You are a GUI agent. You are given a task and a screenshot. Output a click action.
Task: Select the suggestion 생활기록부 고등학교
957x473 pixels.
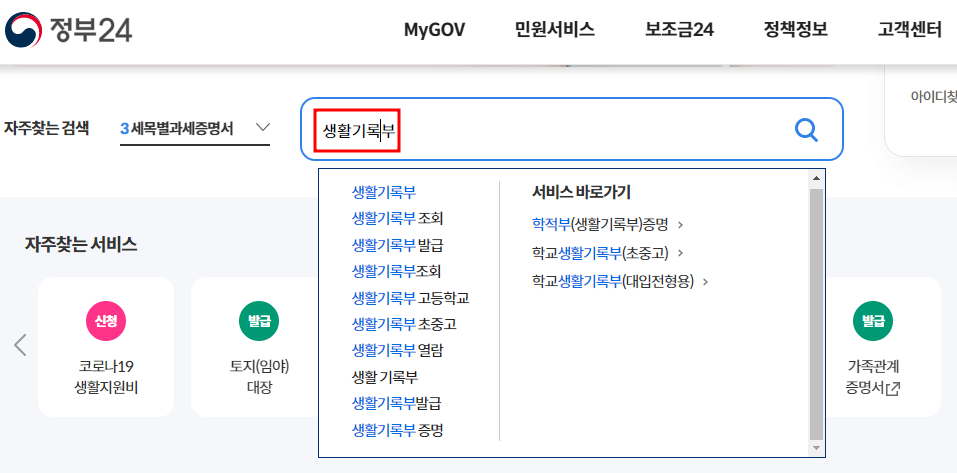pos(411,298)
